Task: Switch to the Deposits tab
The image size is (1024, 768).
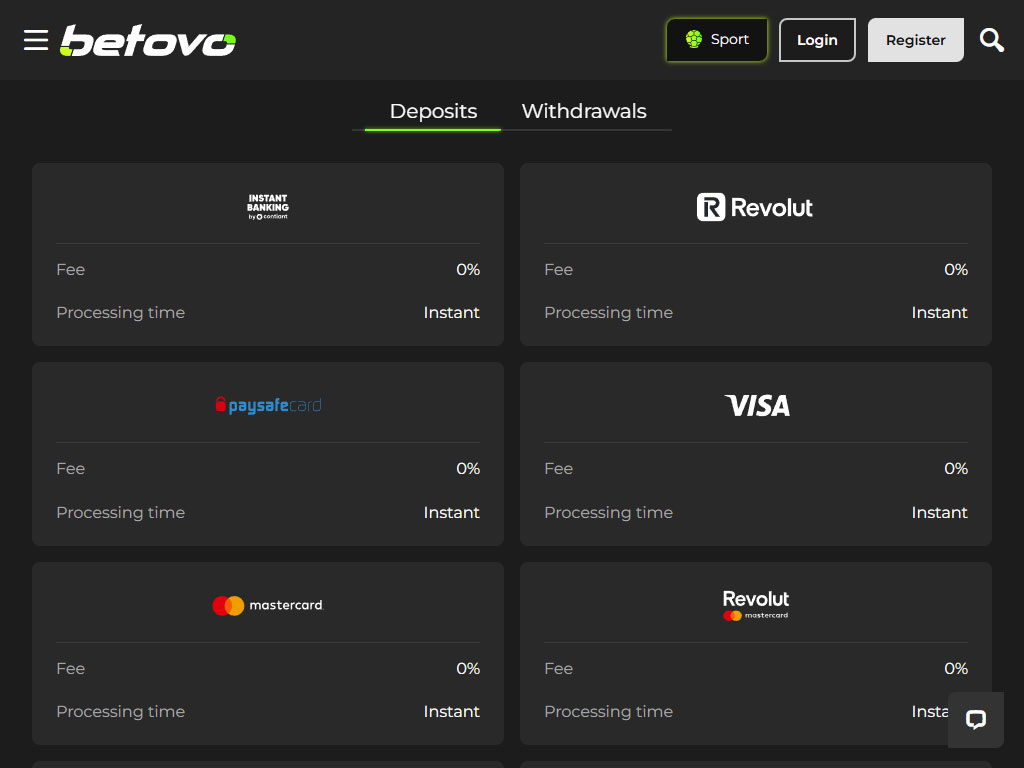Action: [x=433, y=112]
